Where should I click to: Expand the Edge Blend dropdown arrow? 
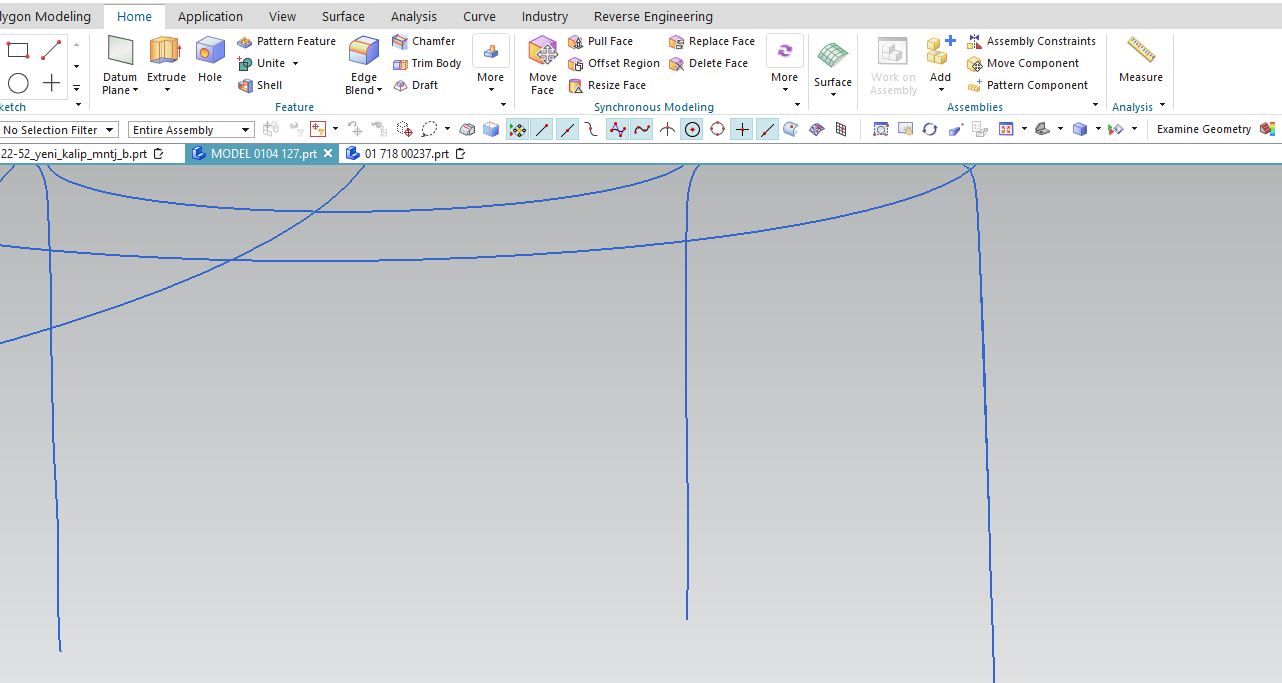380,90
